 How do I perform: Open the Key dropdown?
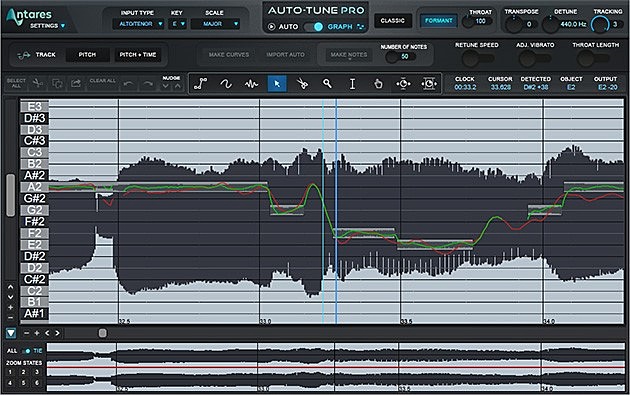click(178, 24)
